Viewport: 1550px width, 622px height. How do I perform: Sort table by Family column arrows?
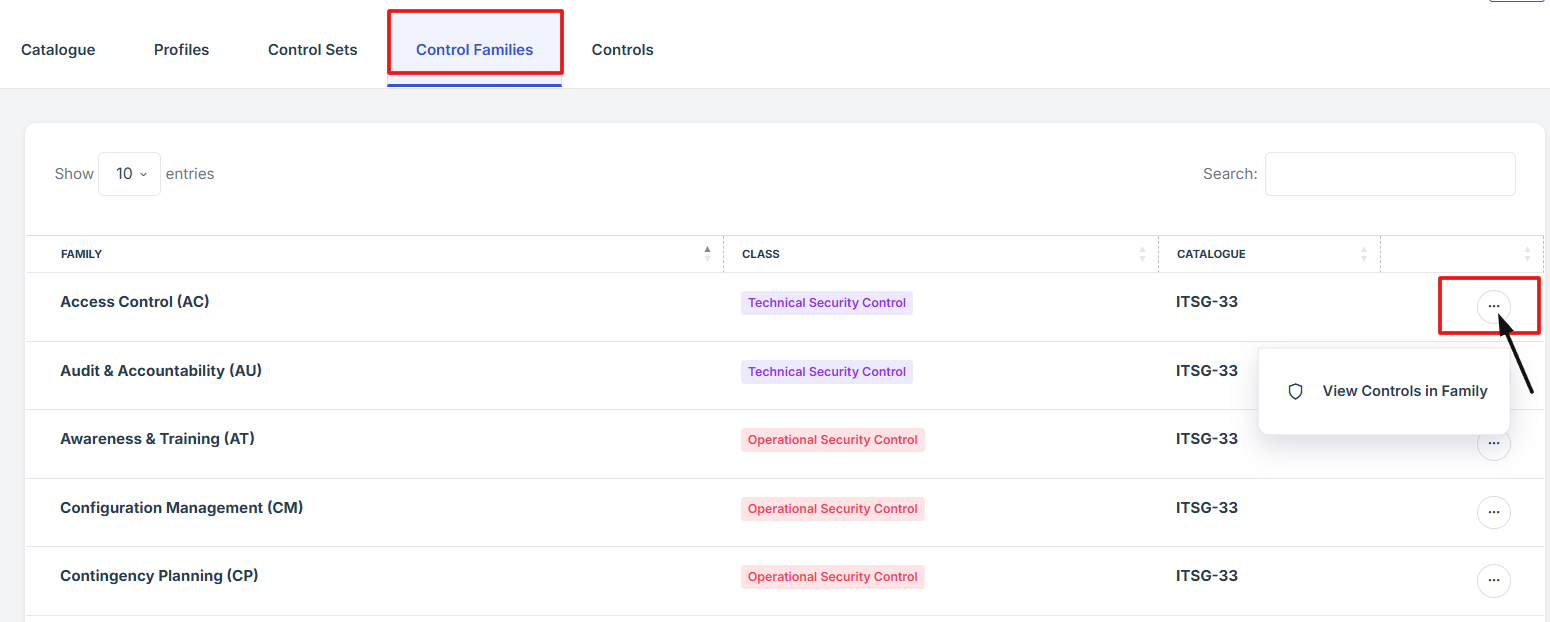(707, 254)
